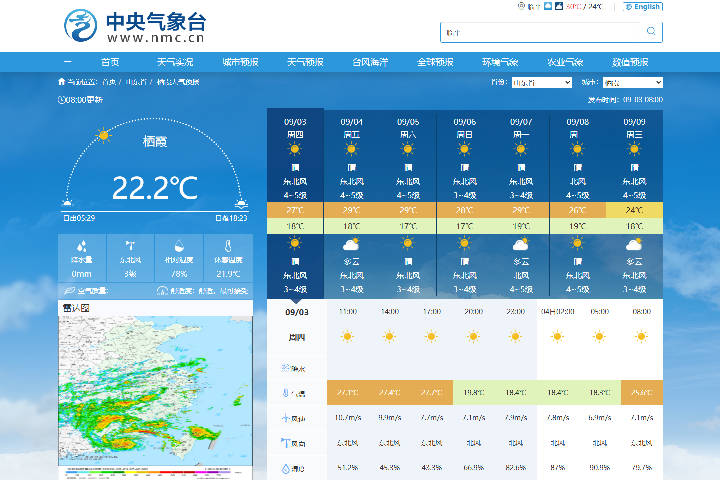Screen dimensions: 720x480
Task: Click the air quality icon below current conditions
Action: point(69,291)
